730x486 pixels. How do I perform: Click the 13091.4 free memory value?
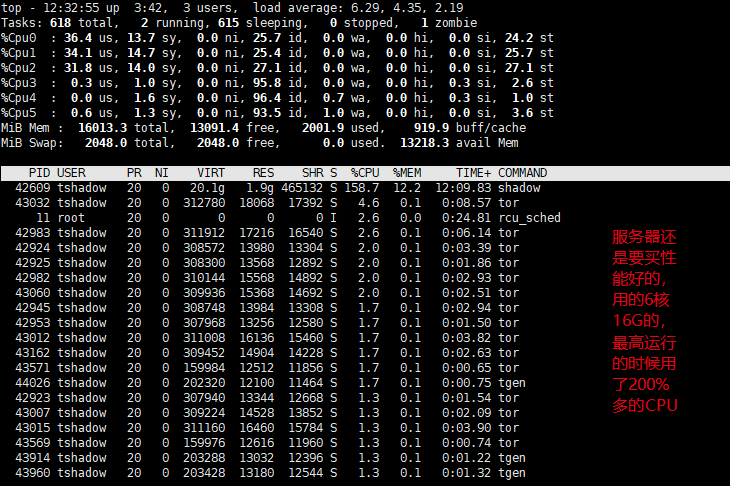tap(215, 128)
